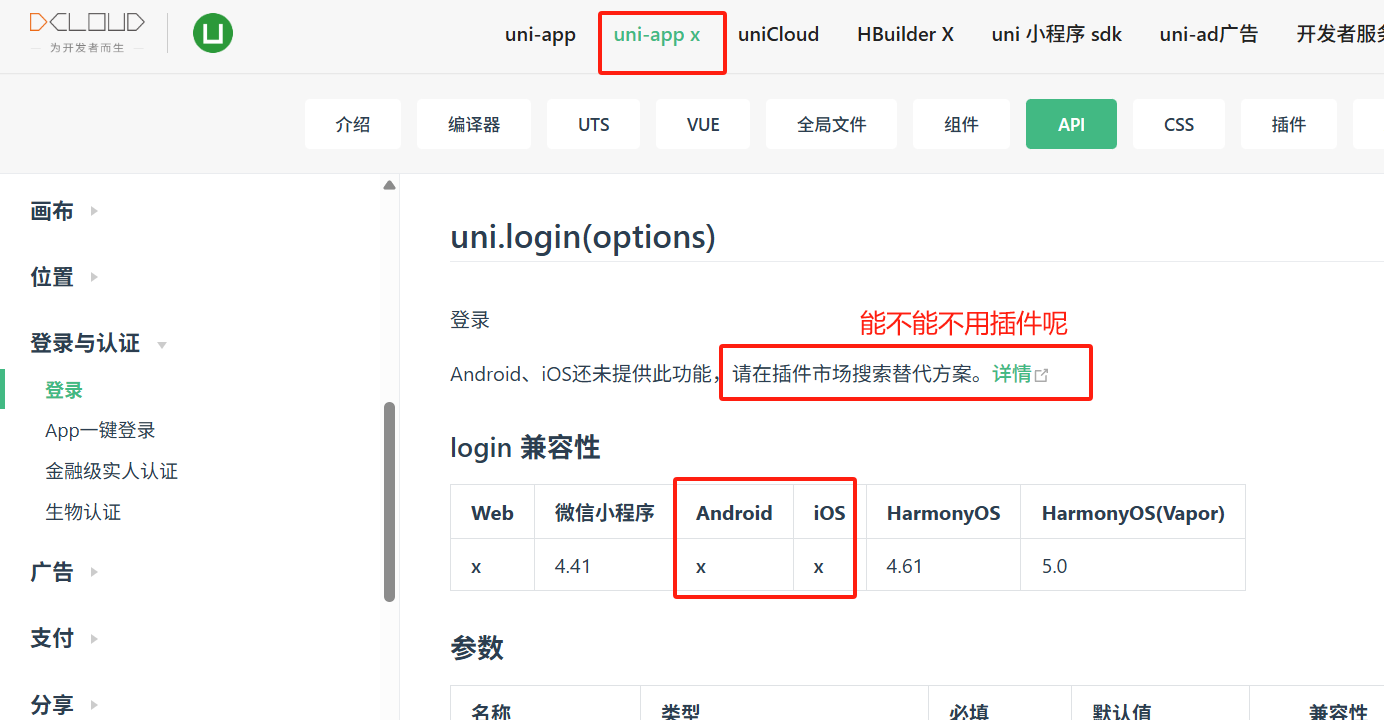Expand the 位置 sidebar section

point(64,277)
